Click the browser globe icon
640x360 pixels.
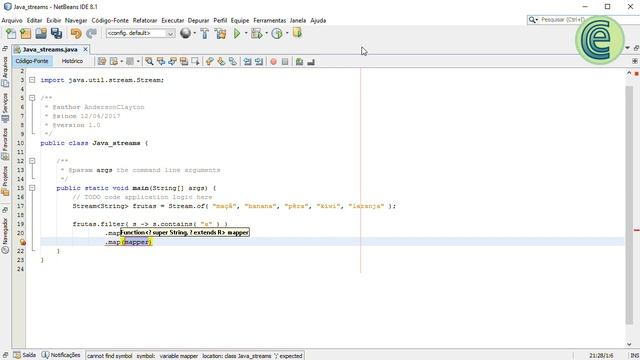pos(185,33)
